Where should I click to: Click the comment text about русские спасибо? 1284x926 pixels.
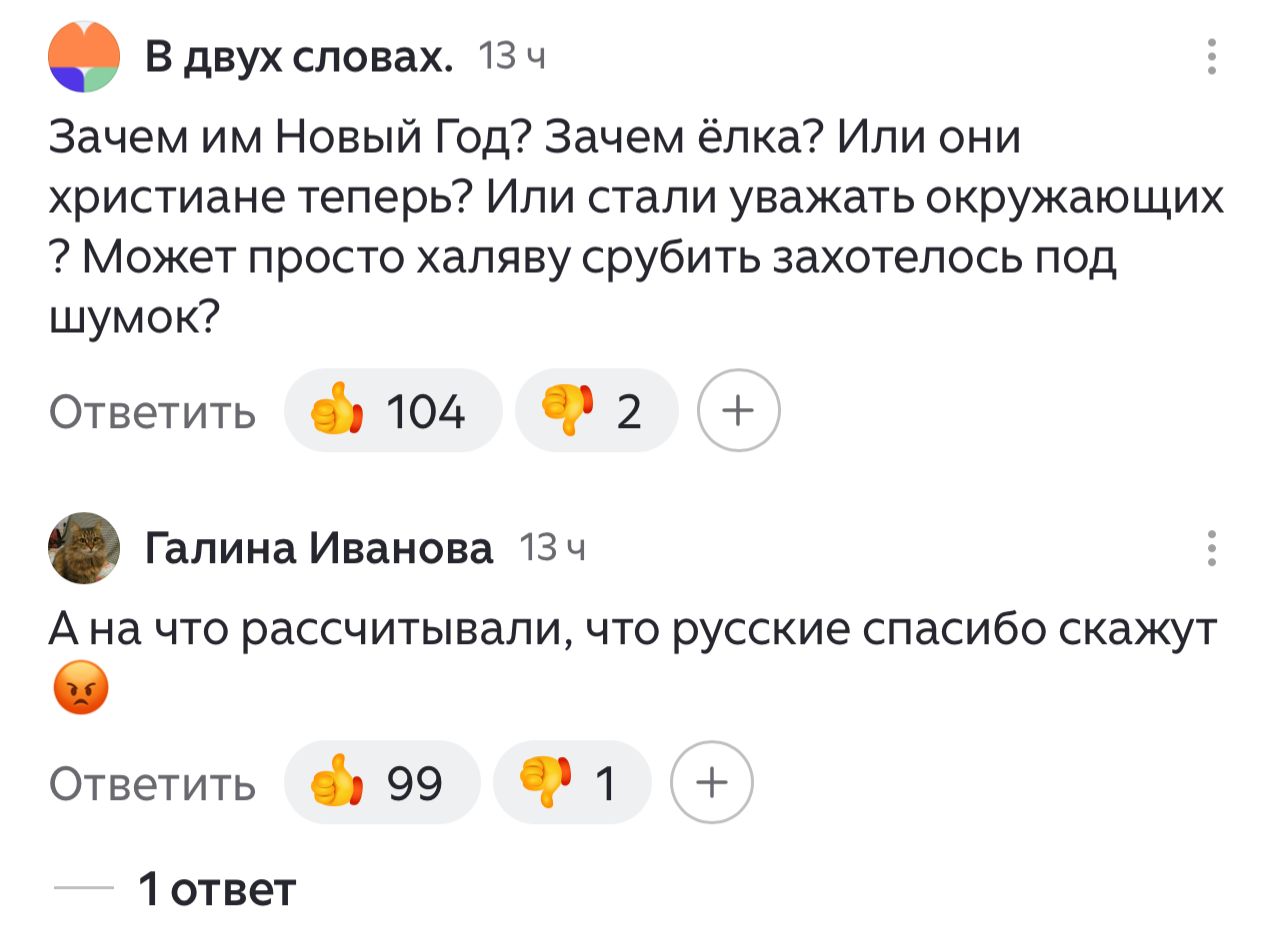[636, 631]
